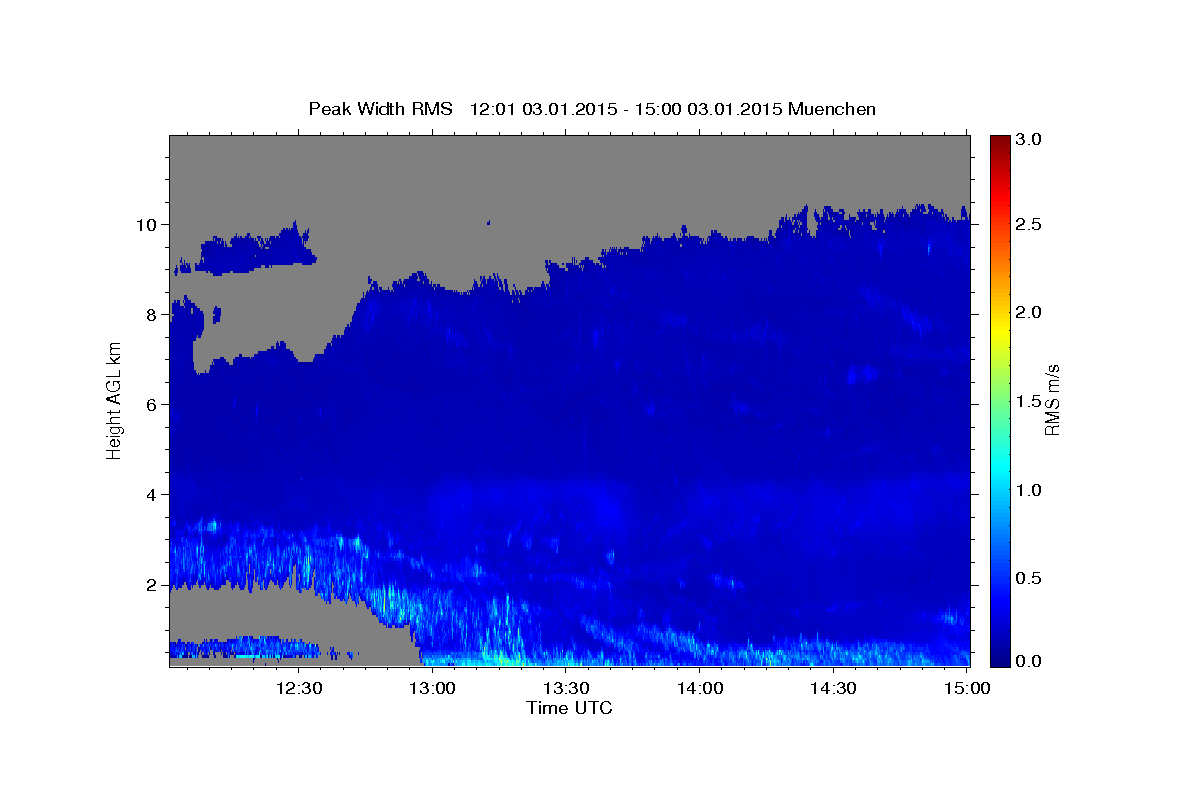Click the 'Time UTC' axis label
Viewport: 1200px width, 800px height.
point(569,708)
